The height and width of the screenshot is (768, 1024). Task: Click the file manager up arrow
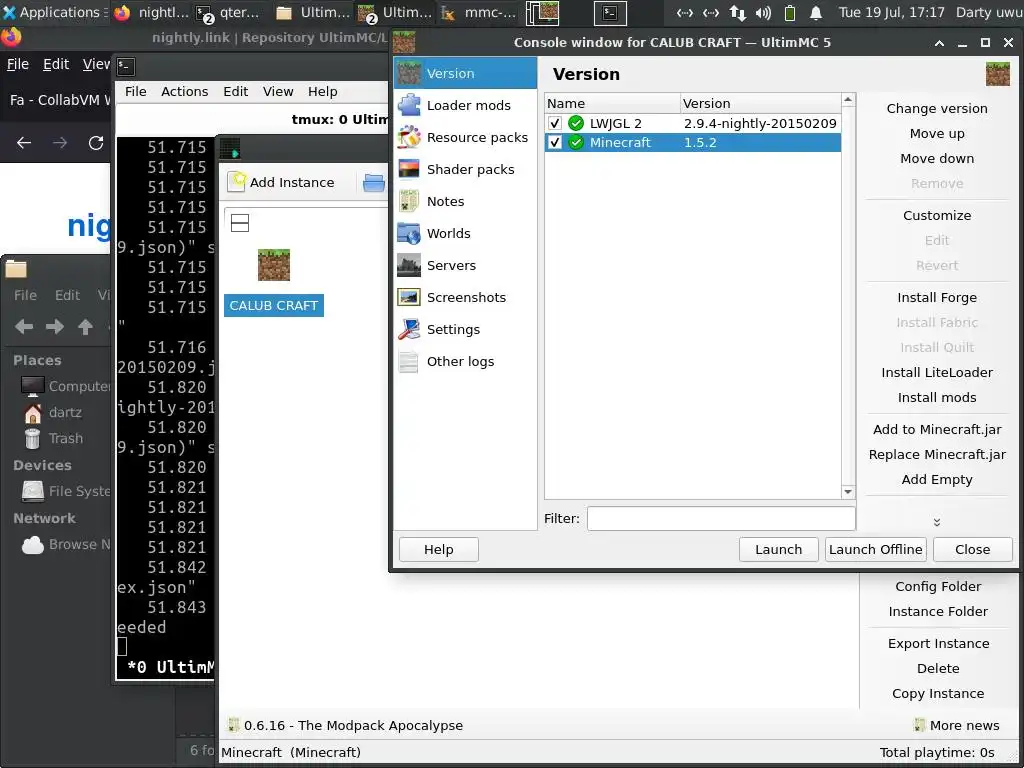click(x=85, y=327)
